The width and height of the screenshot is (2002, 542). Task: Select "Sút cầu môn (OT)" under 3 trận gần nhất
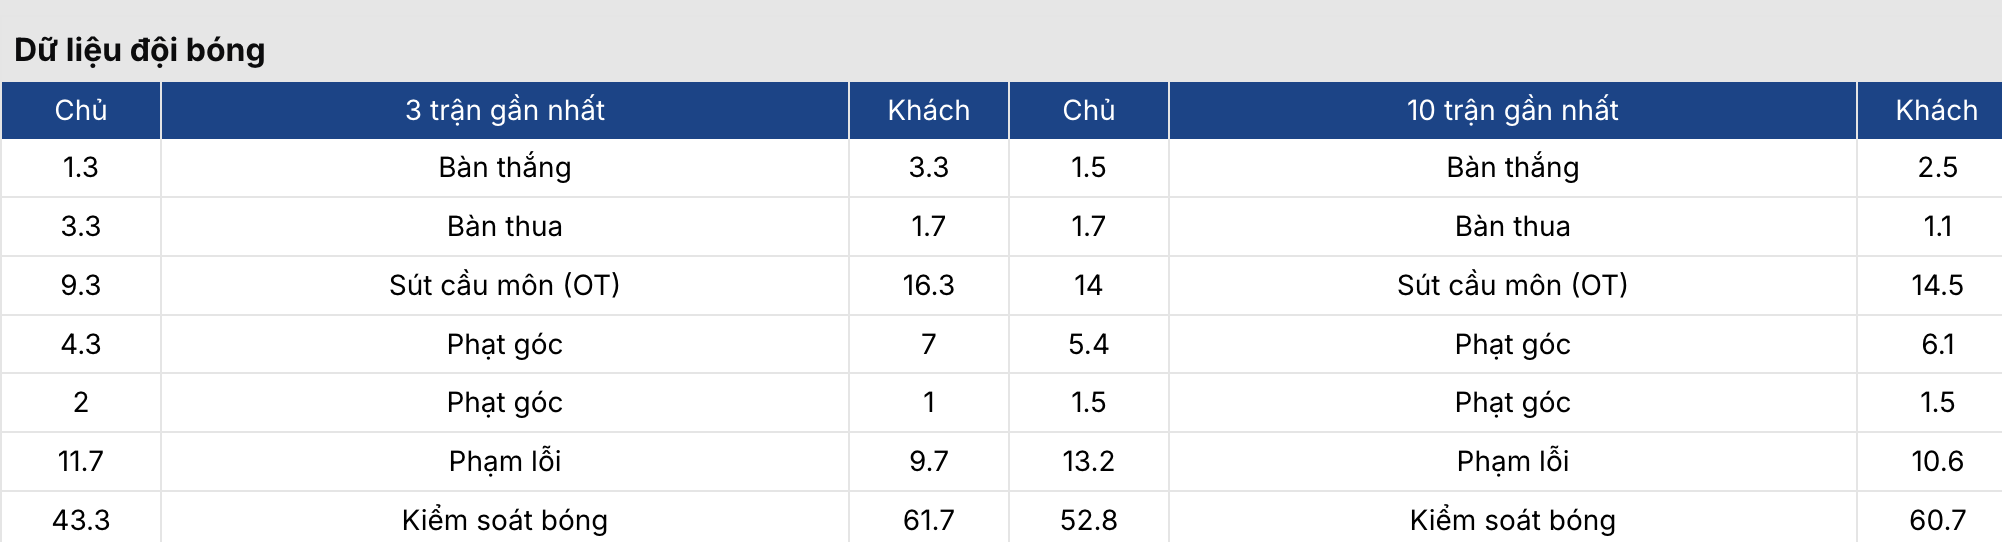(x=504, y=285)
